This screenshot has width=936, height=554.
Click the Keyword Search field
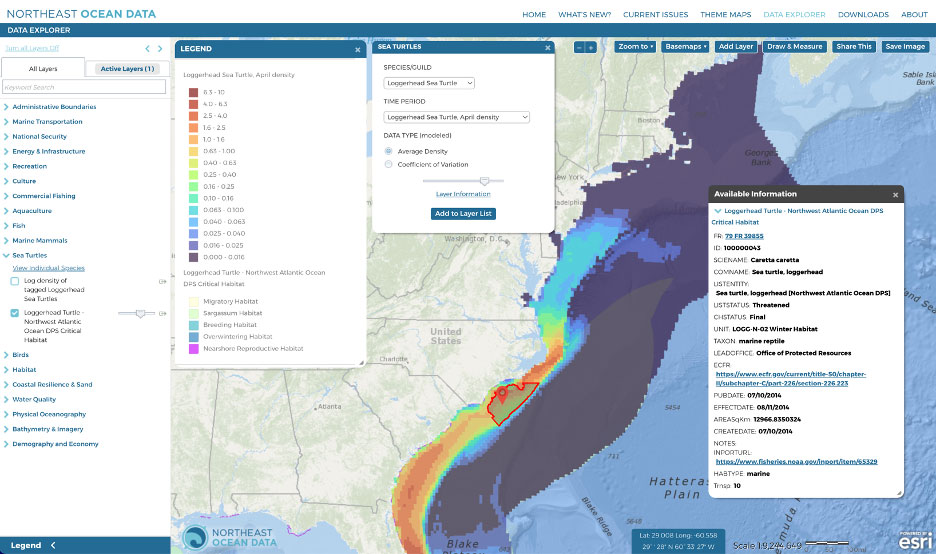84,87
